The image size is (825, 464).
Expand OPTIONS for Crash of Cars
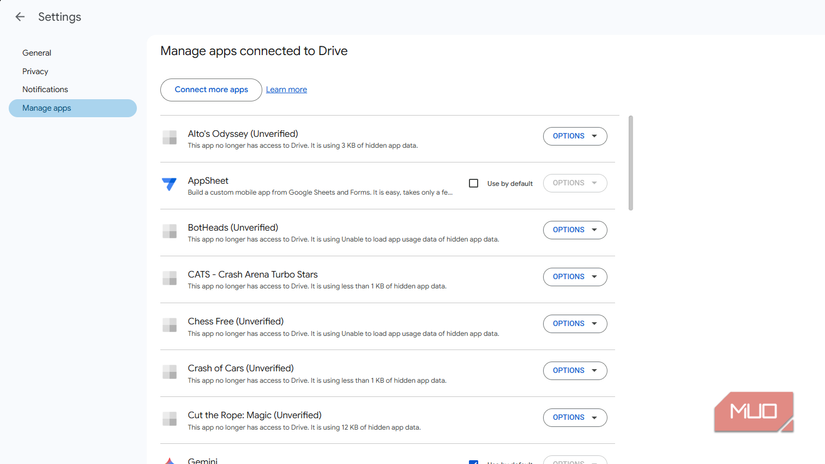coord(575,370)
